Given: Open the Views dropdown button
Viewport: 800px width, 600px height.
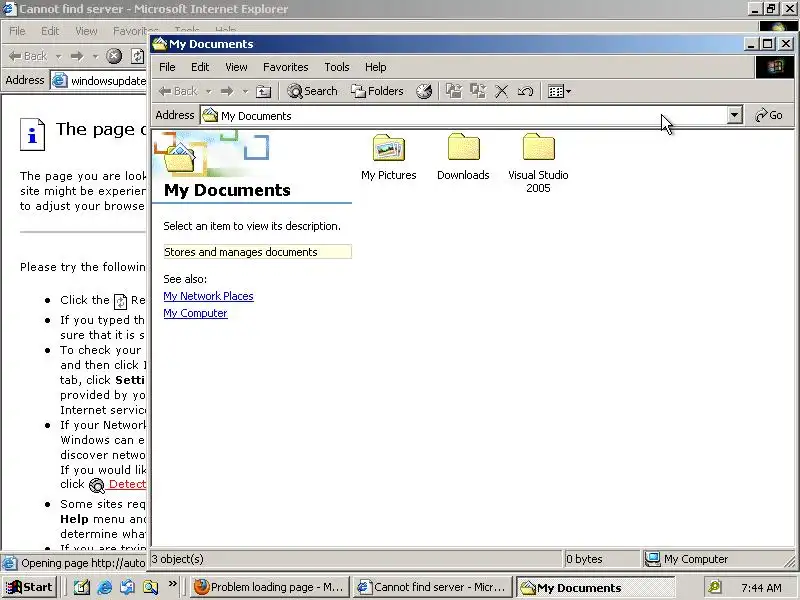Looking at the screenshot, I should [x=559, y=91].
